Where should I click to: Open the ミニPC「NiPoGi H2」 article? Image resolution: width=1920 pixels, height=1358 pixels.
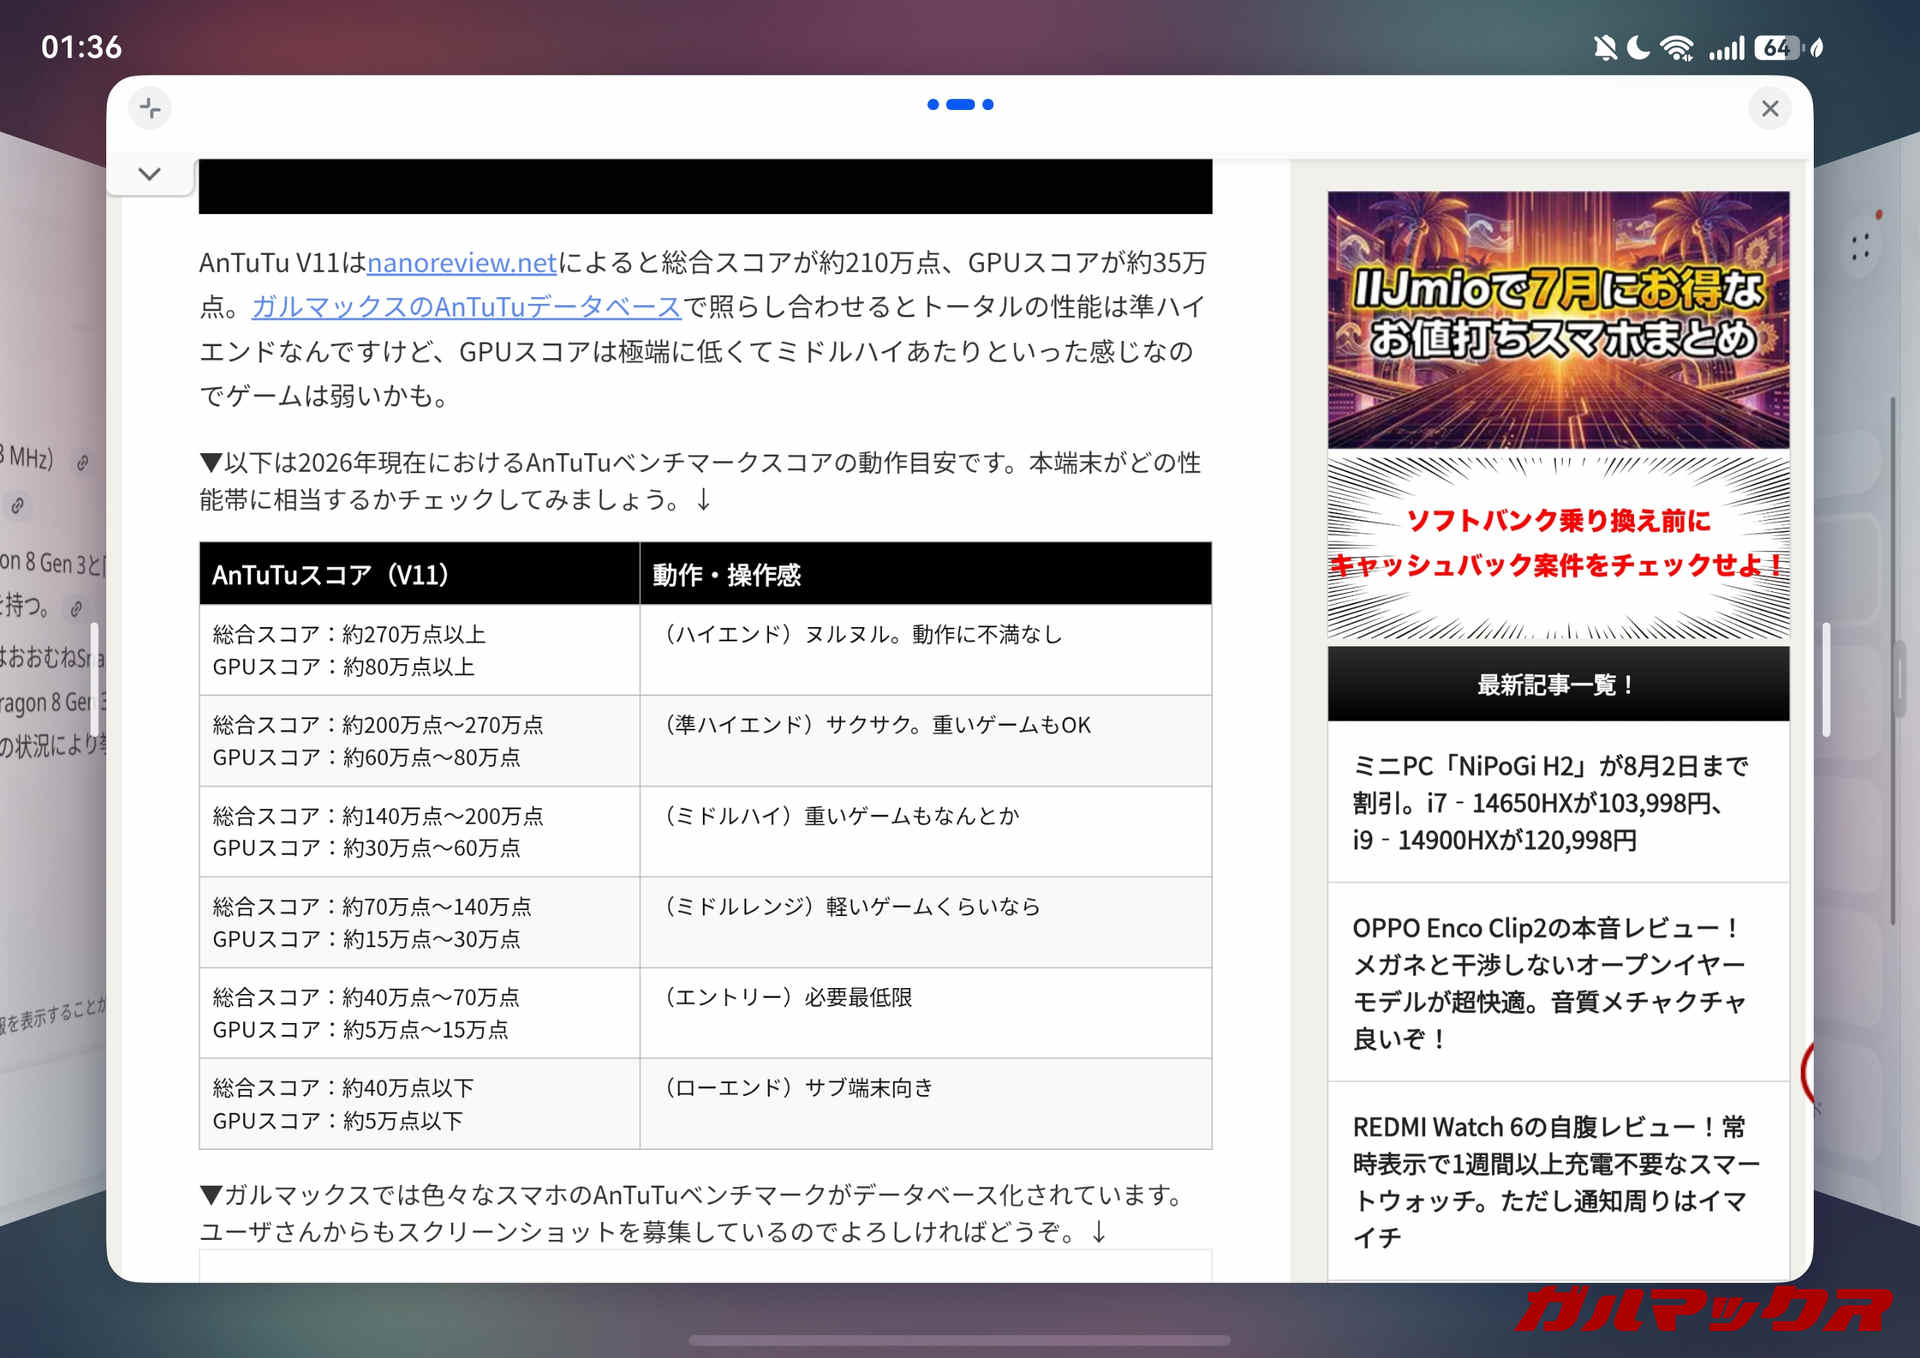[1558, 802]
